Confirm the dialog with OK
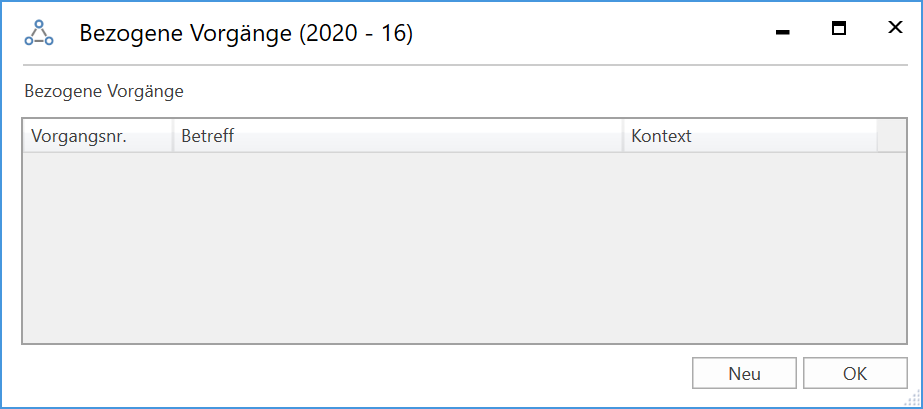Image resolution: width=923 pixels, height=409 pixels. point(854,374)
